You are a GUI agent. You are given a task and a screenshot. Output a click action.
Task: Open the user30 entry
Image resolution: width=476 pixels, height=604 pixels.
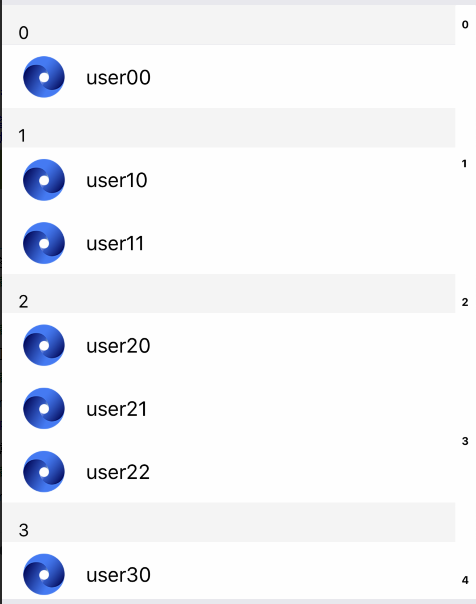tap(229, 574)
